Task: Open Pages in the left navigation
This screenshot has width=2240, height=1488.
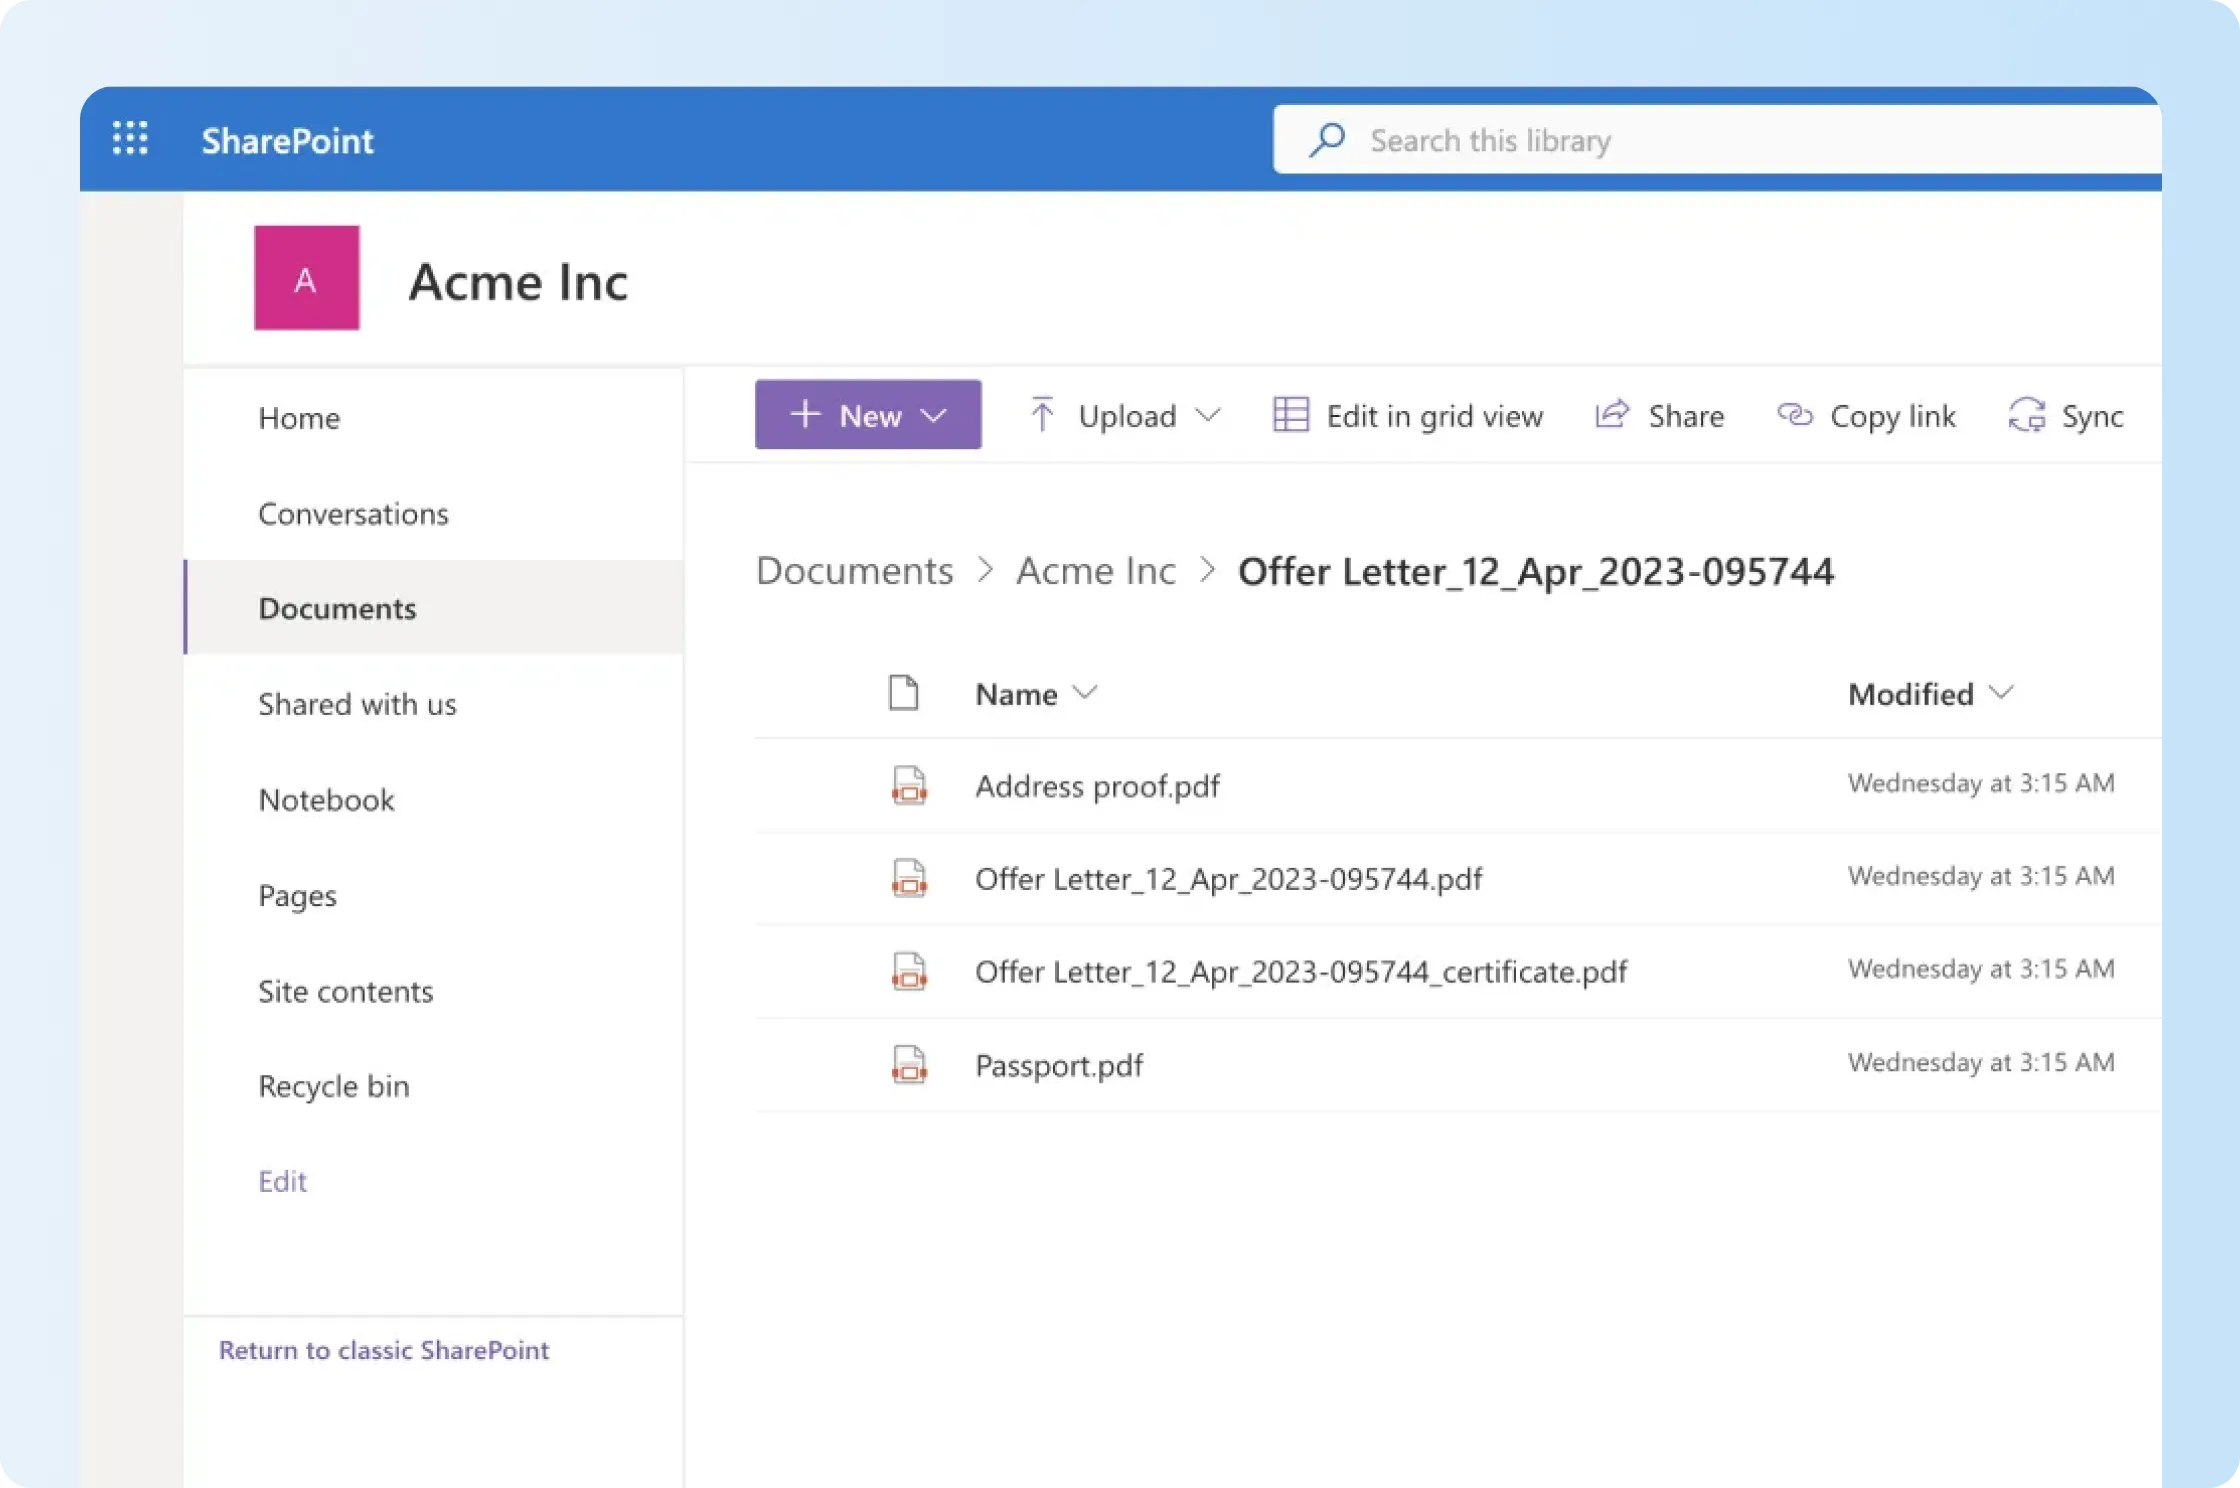Action: pos(297,896)
